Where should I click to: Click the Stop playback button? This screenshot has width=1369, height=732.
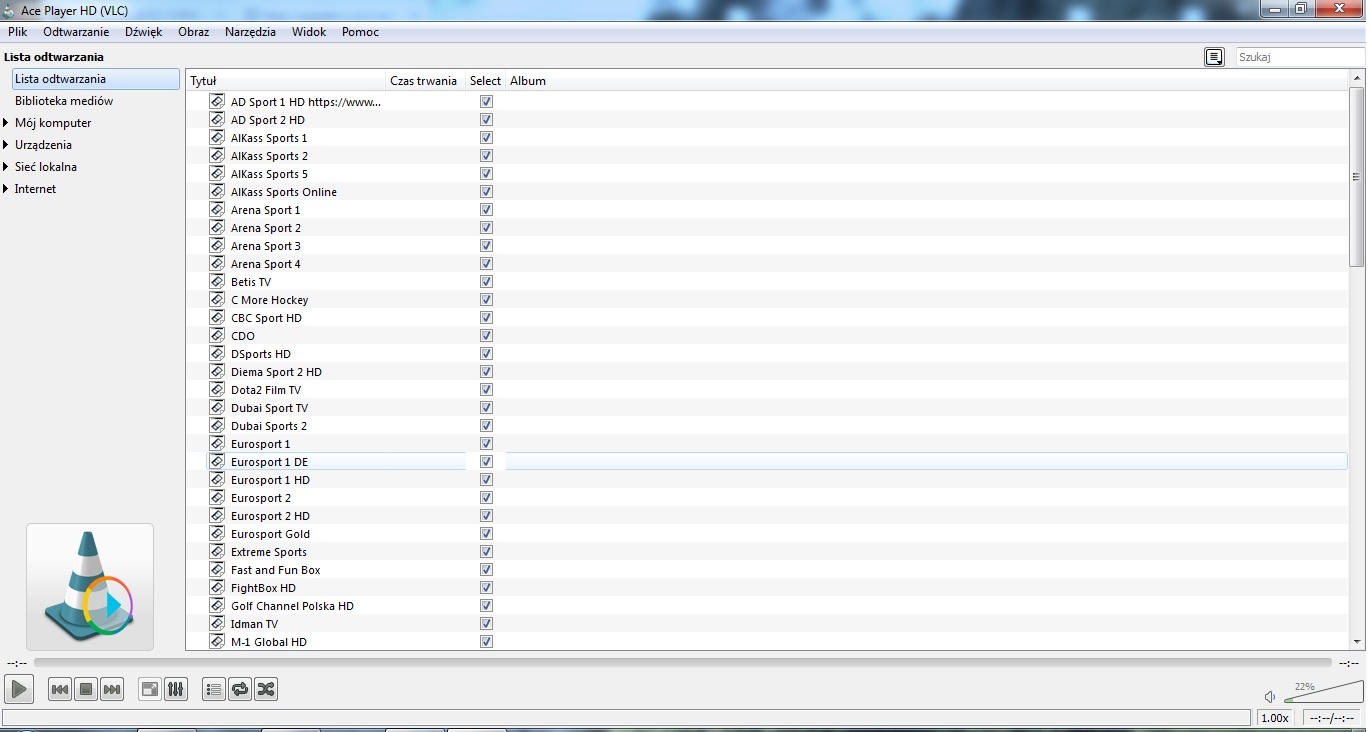86,689
